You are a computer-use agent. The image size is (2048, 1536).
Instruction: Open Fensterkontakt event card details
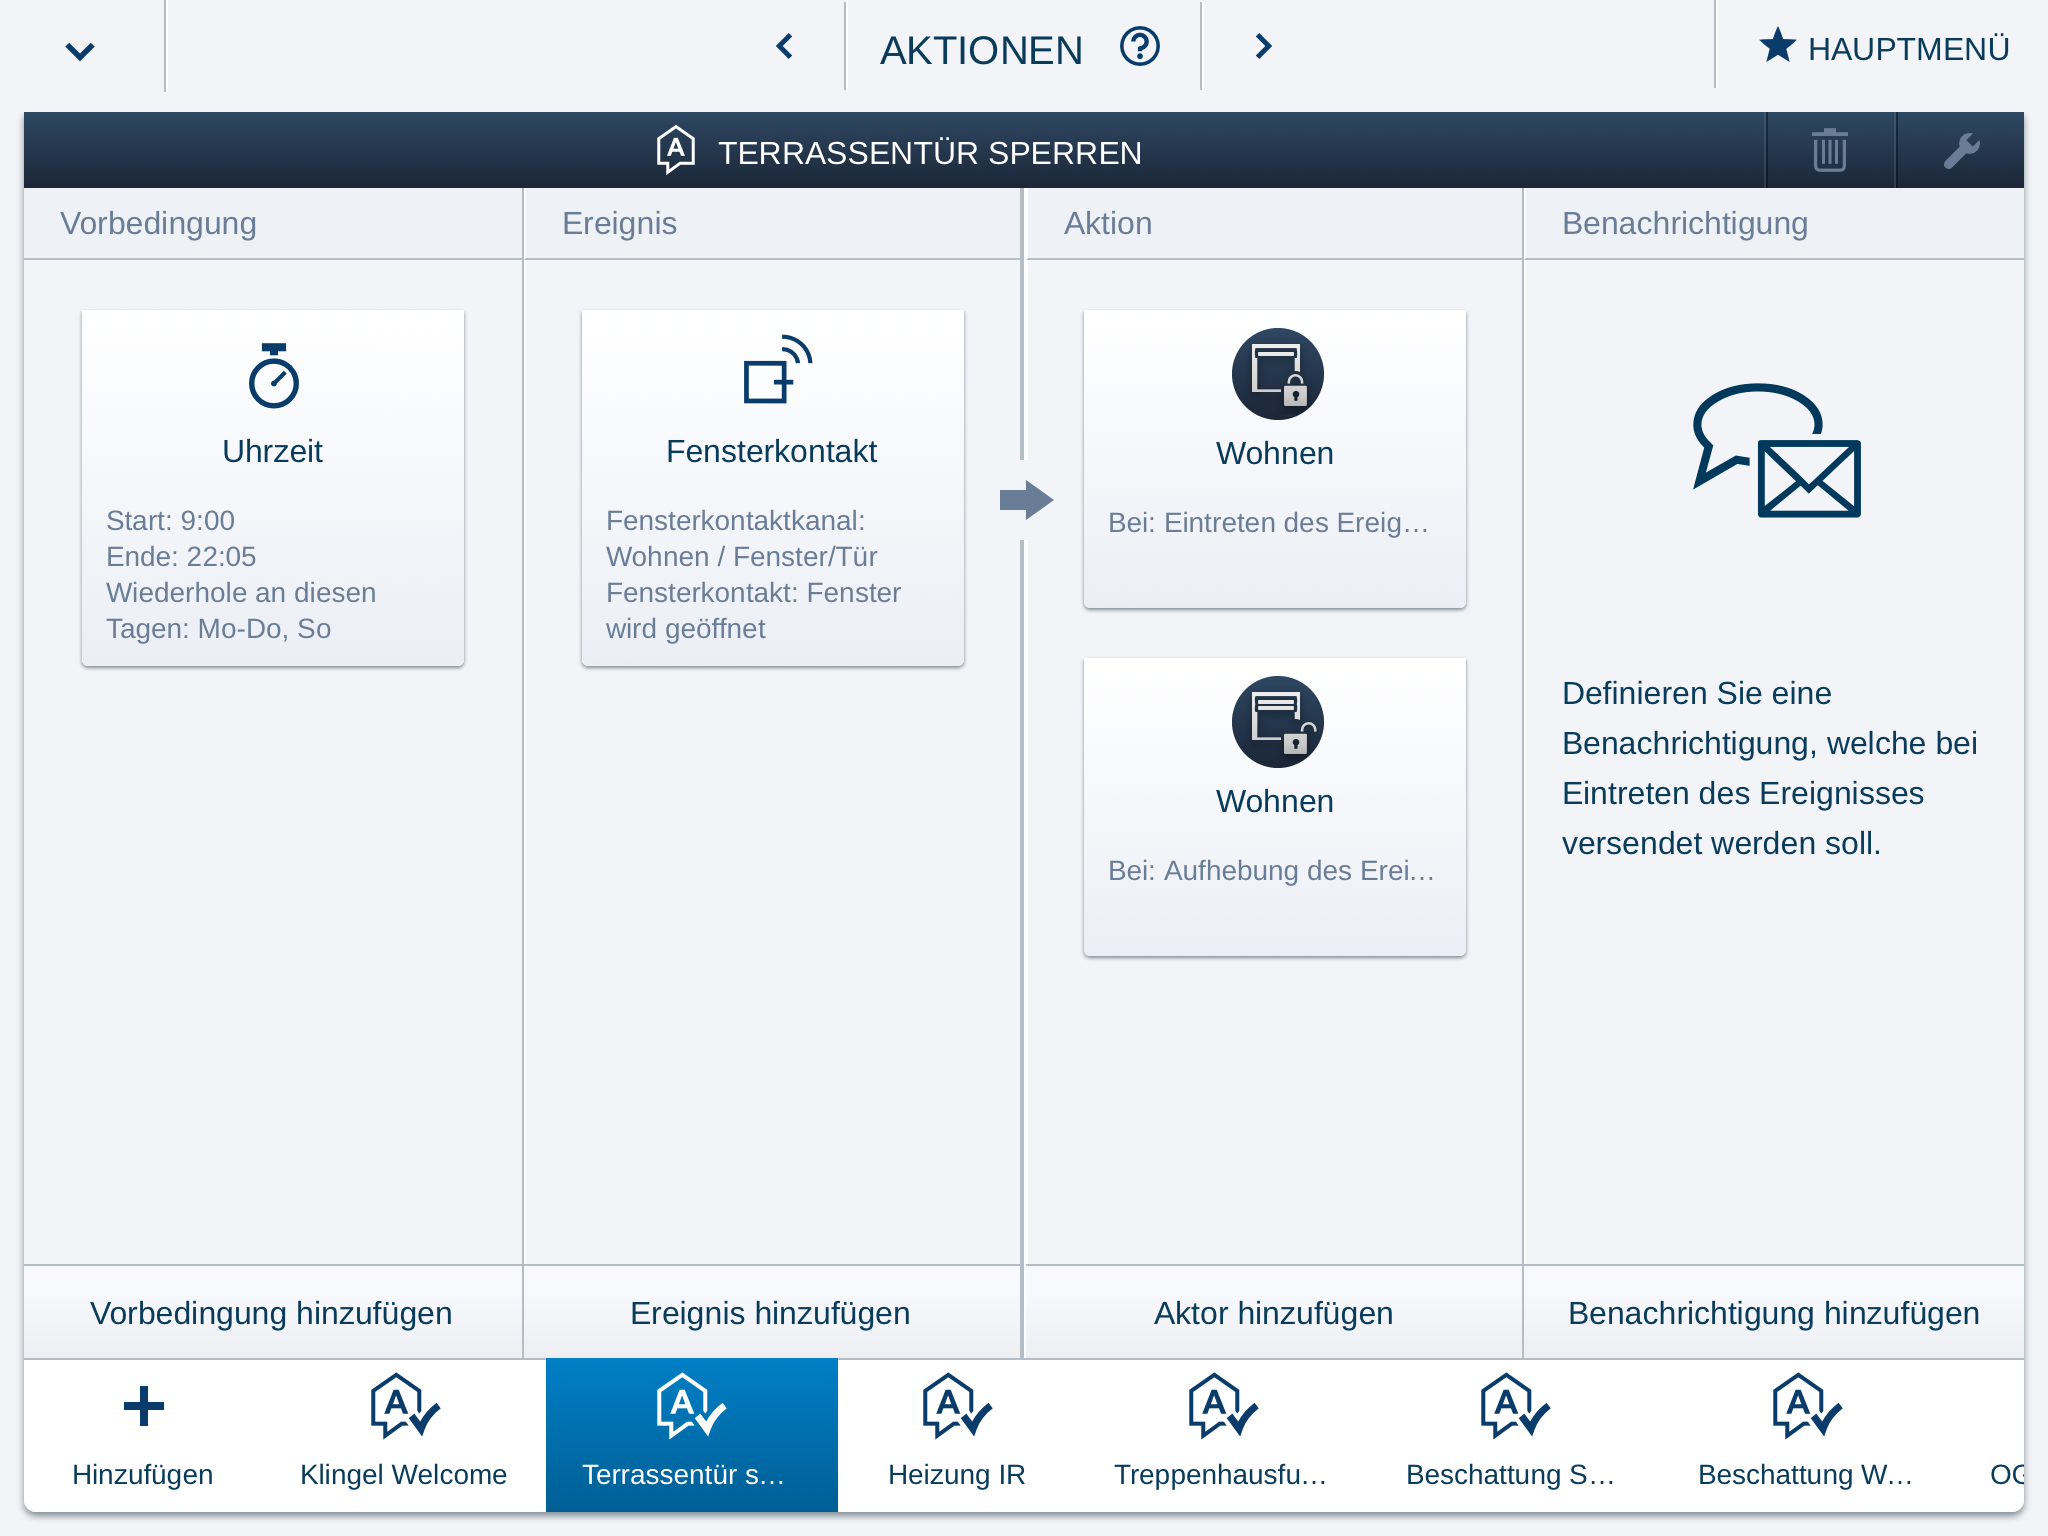coord(773,488)
